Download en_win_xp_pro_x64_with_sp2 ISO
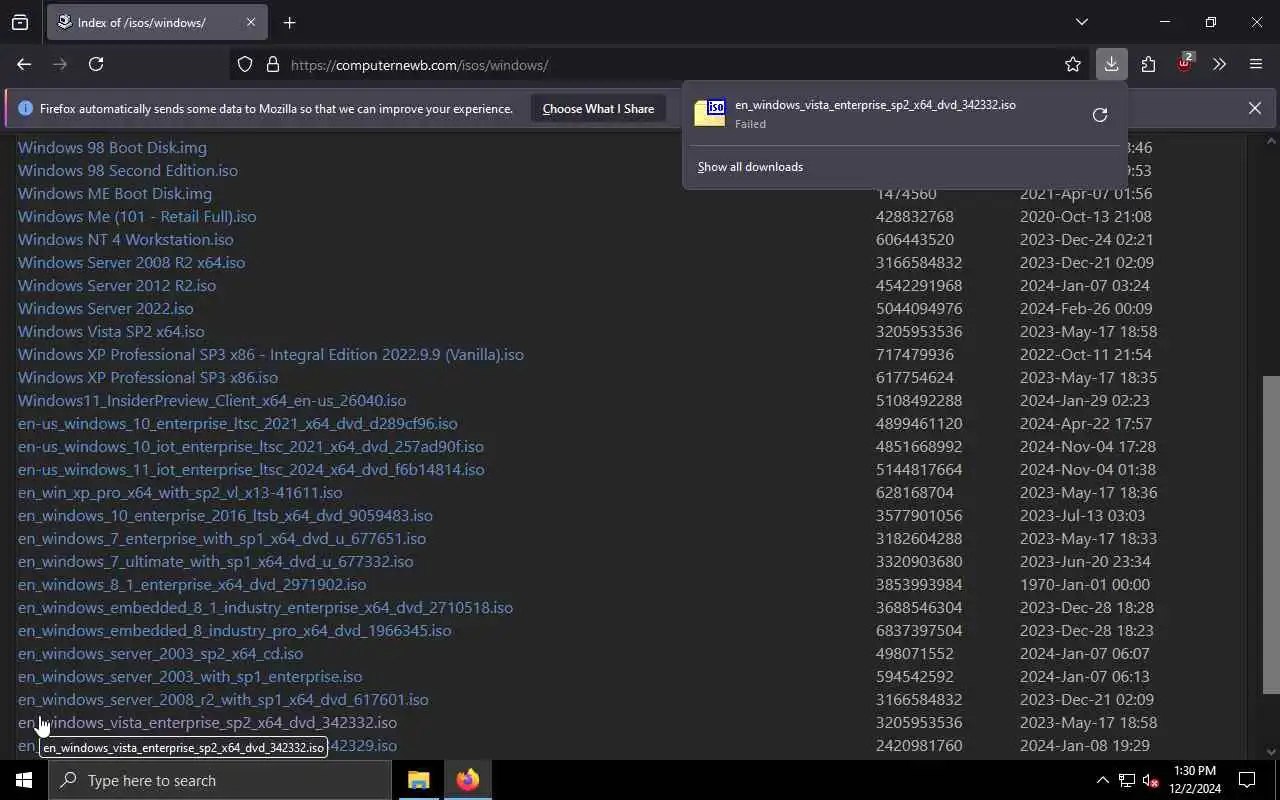Image resolution: width=1280 pixels, height=800 pixels. pyautogui.click(x=180, y=492)
